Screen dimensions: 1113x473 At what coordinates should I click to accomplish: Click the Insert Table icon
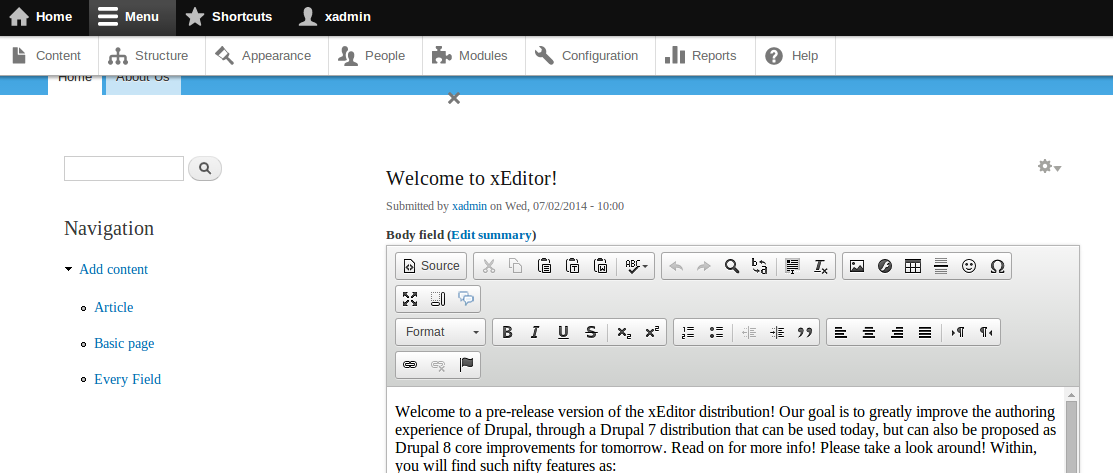(x=912, y=266)
